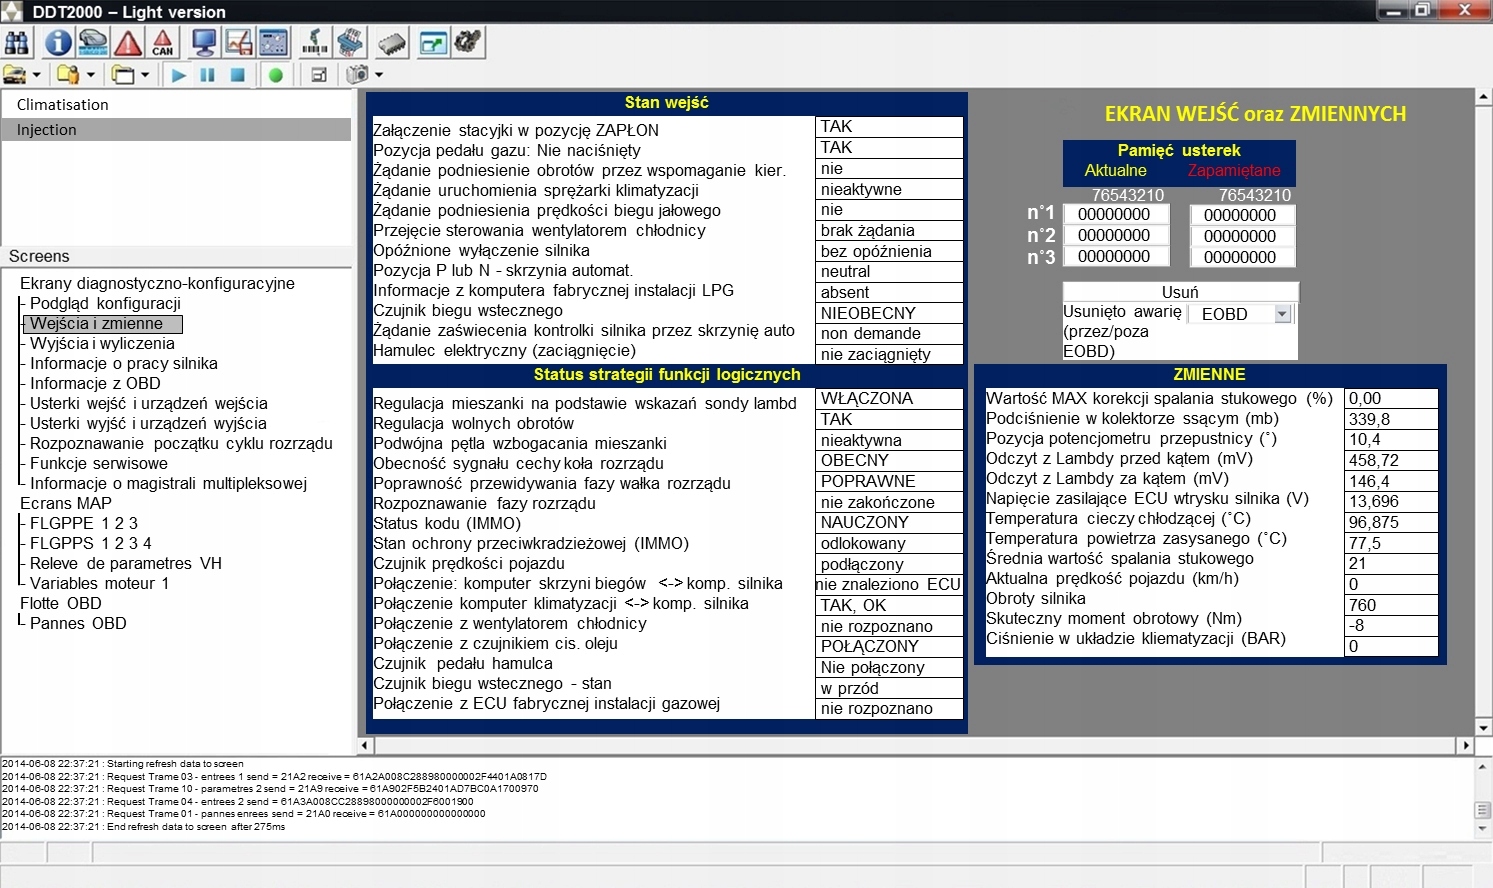Click the memory chip icon
This screenshot has width=1493, height=888.
(x=392, y=43)
